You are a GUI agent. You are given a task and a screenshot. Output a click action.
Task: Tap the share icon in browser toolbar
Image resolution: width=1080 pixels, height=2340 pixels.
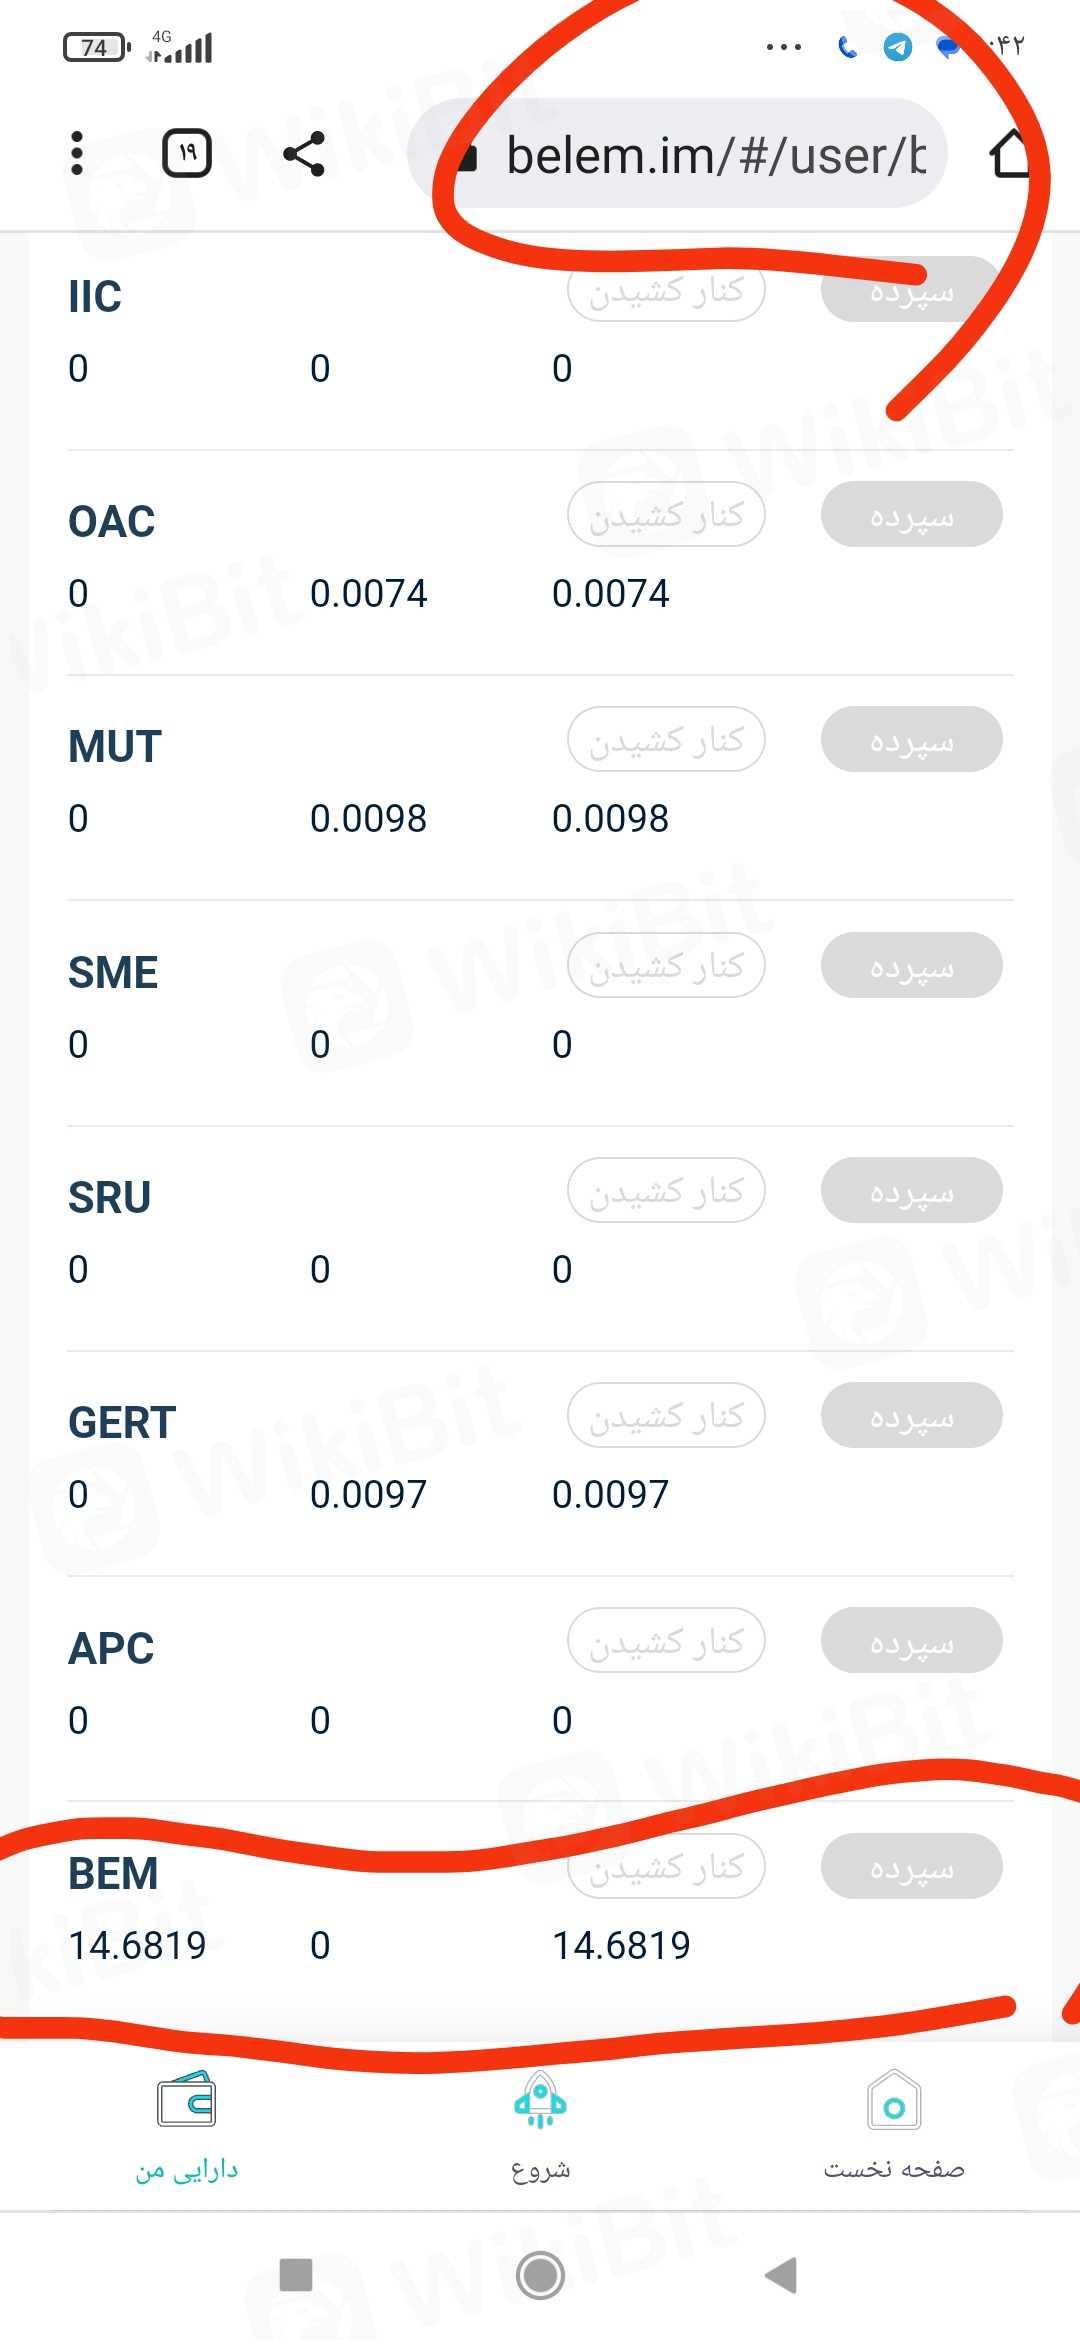coord(303,154)
